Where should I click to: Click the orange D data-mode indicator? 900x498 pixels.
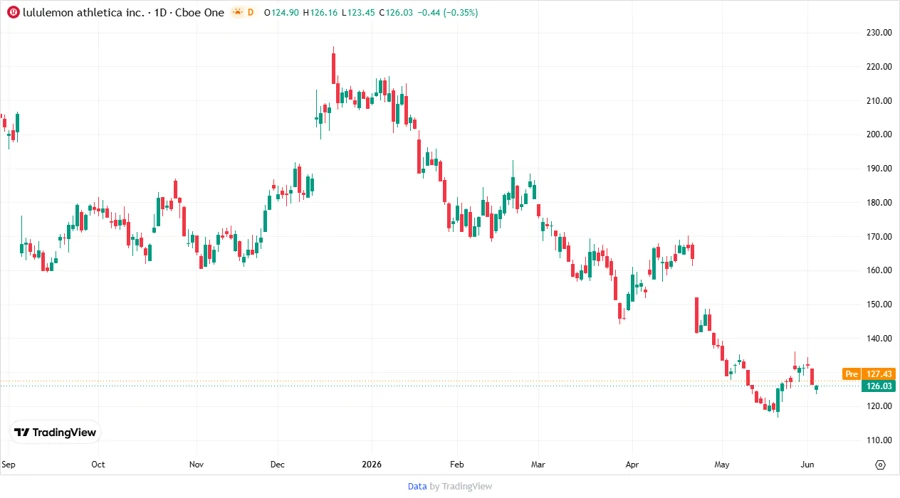(x=250, y=12)
